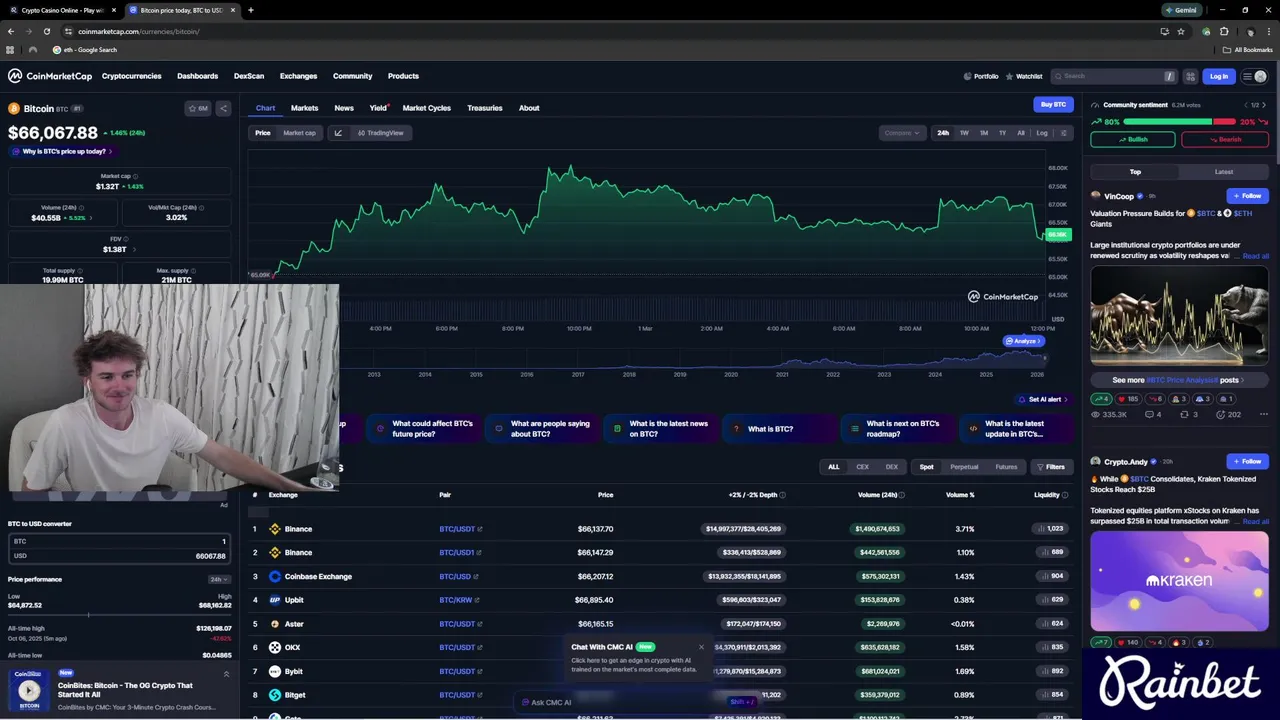Bookmark this page with the star icon

1181,31
